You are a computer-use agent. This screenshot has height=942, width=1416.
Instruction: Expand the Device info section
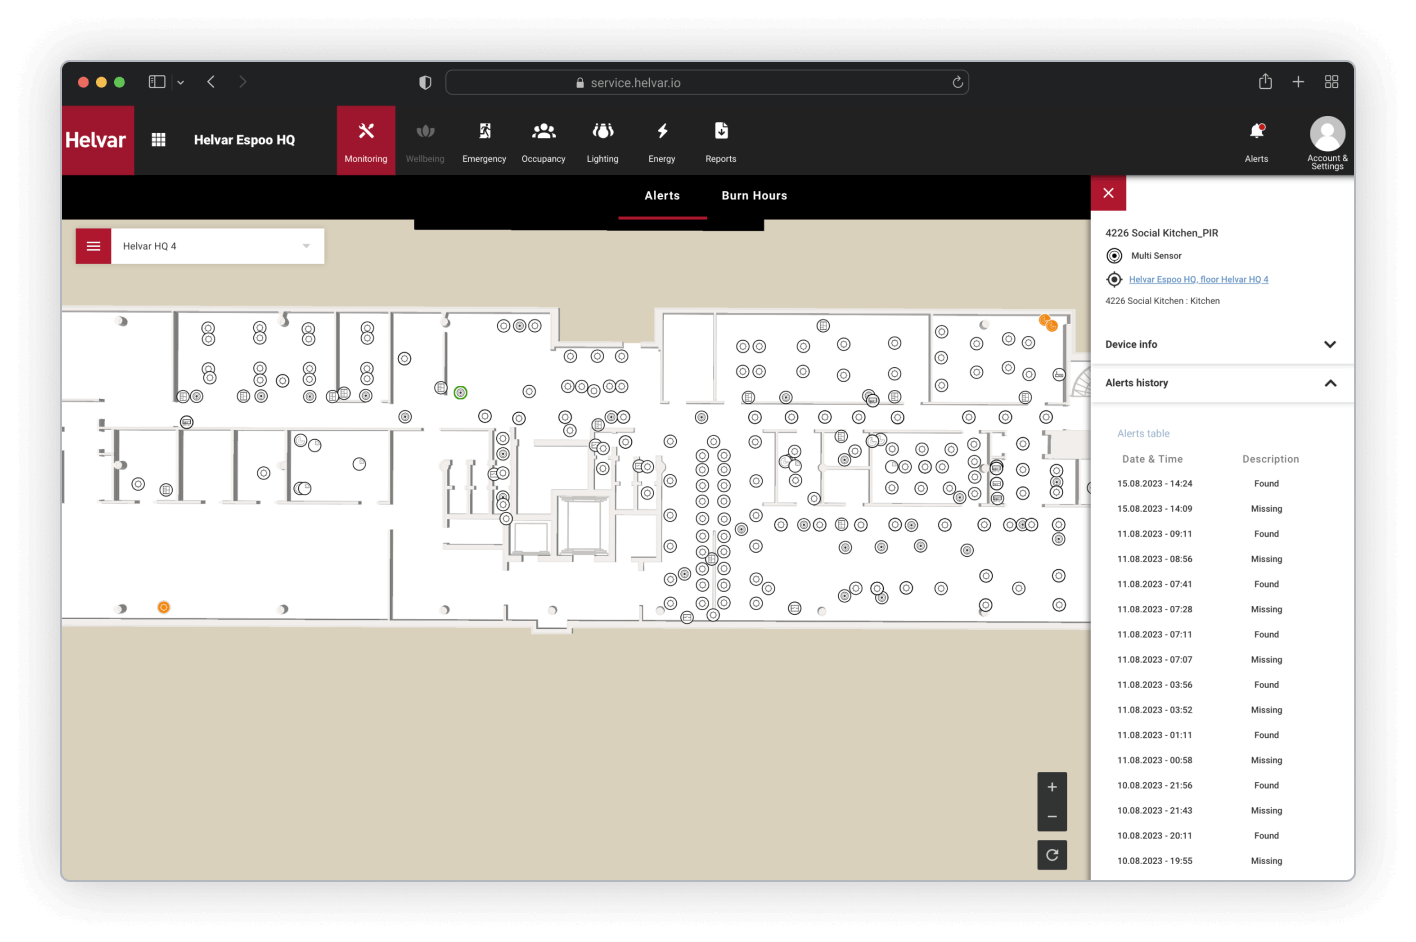(1329, 344)
